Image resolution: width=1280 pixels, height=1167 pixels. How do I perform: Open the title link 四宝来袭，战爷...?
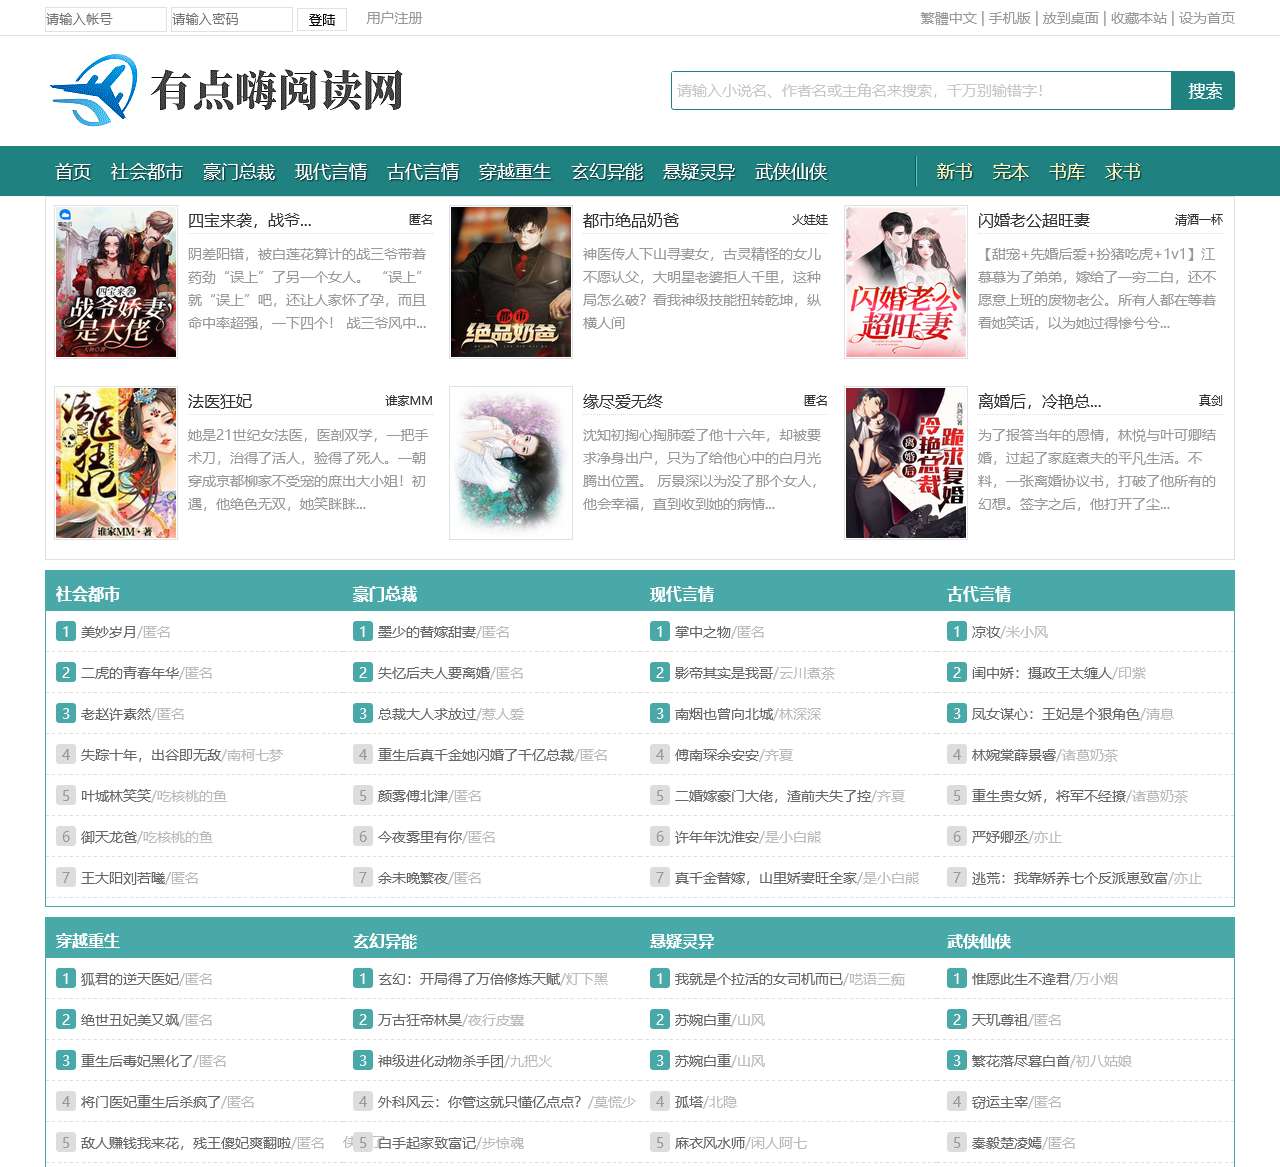[250, 220]
